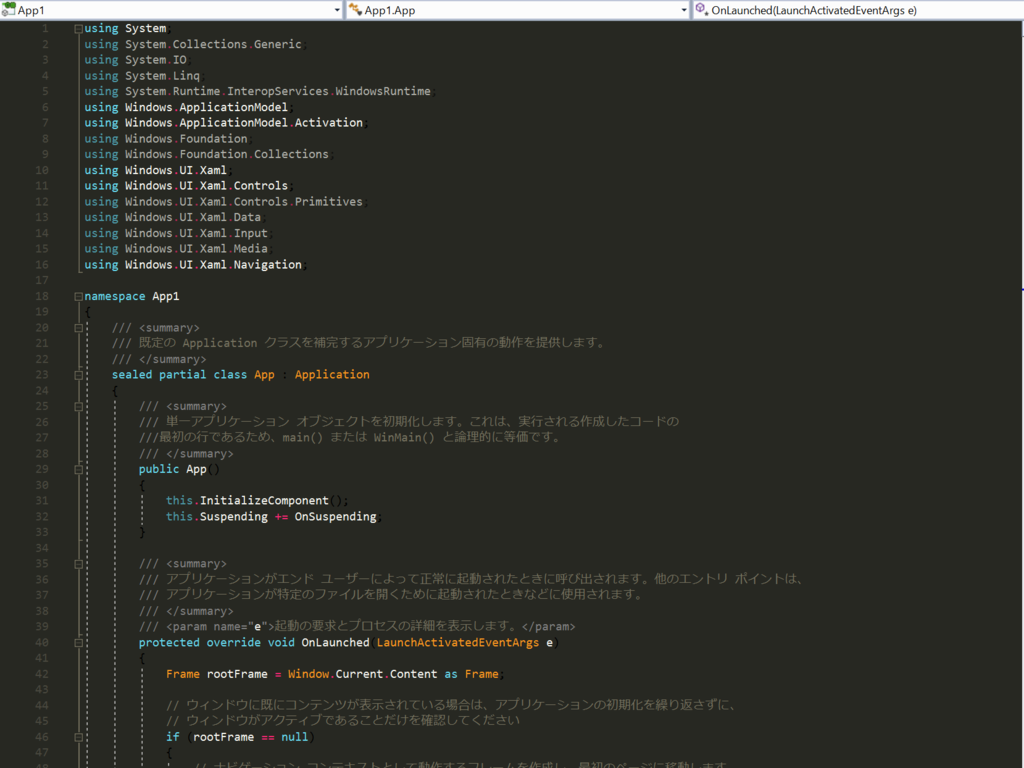Viewport: 1024px width, 768px height.
Task: Click 'Windows.UI.Xaml.Navigation' text
Action: click(213, 264)
